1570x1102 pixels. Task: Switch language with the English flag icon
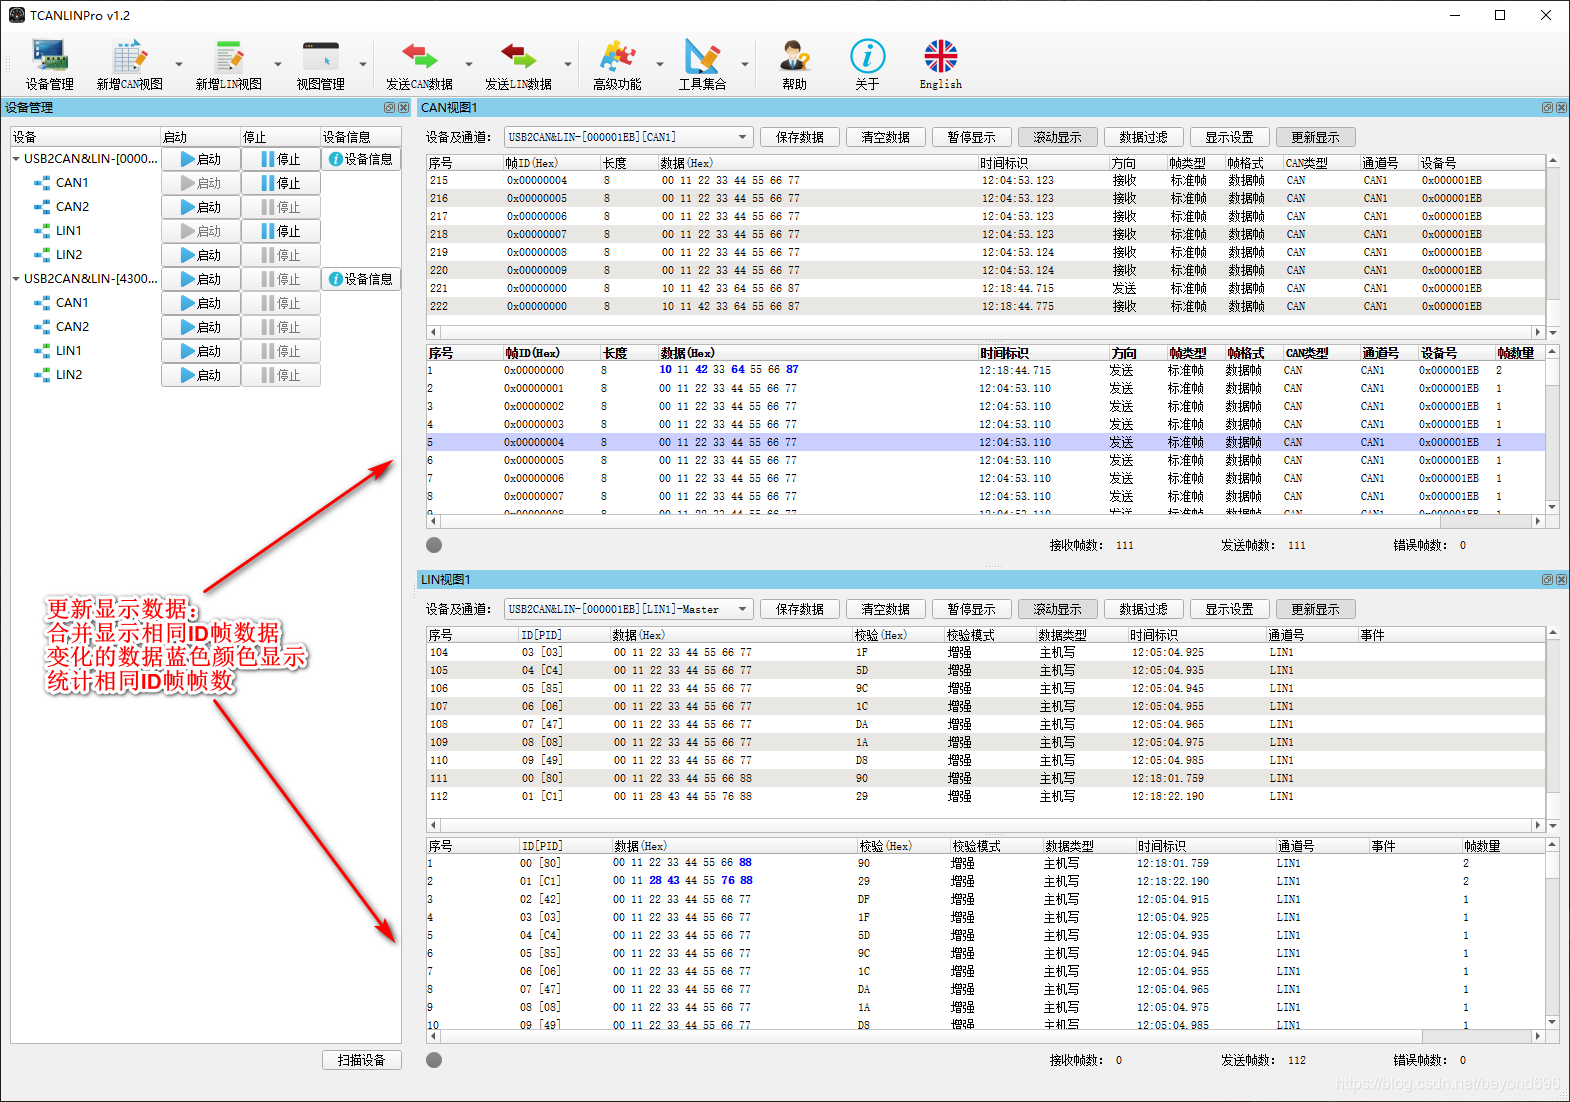(x=940, y=65)
